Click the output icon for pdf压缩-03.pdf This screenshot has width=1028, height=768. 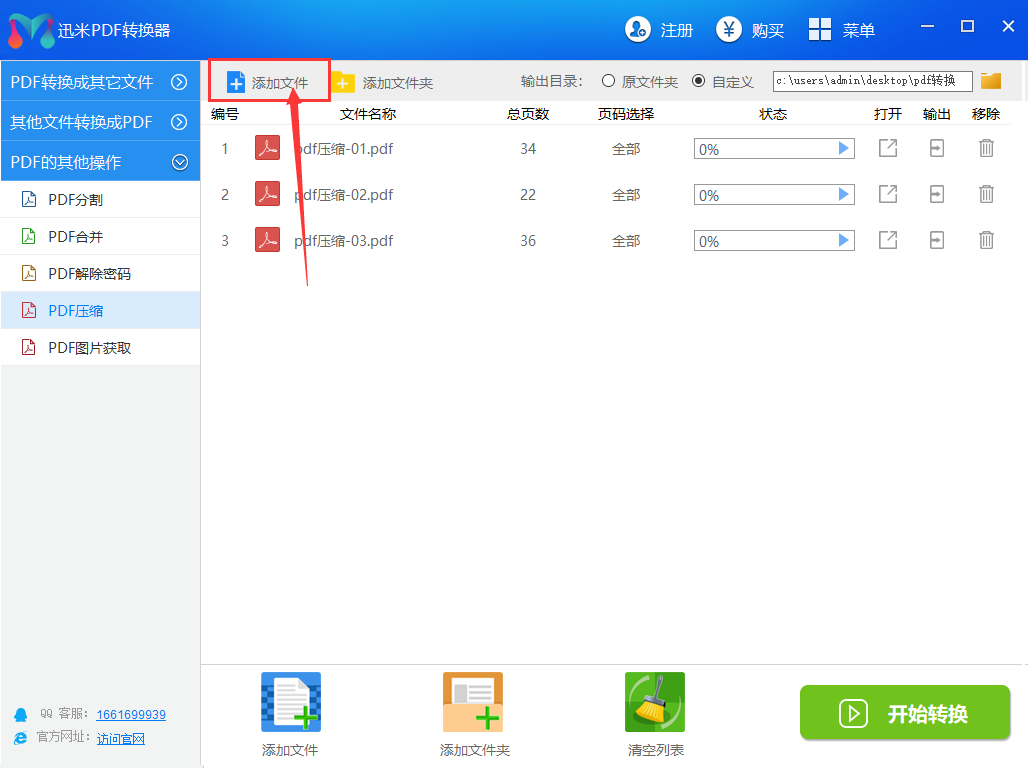pos(937,240)
